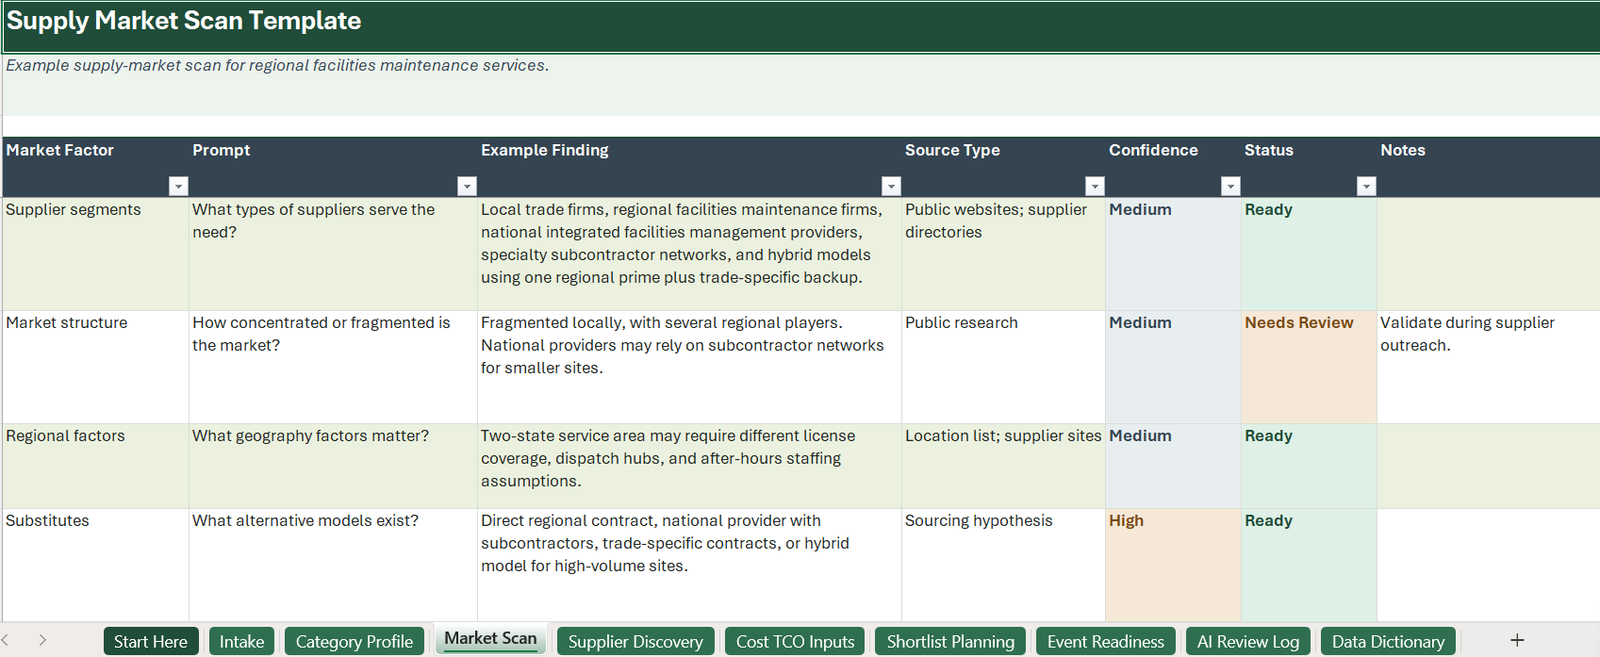Select the Market structure cell
Viewport: 1600px width, 657px height.
click(x=96, y=367)
